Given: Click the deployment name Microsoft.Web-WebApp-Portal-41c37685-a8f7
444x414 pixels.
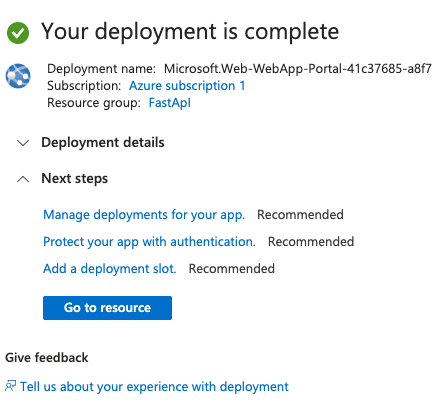Looking at the screenshot, I should coord(298,69).
